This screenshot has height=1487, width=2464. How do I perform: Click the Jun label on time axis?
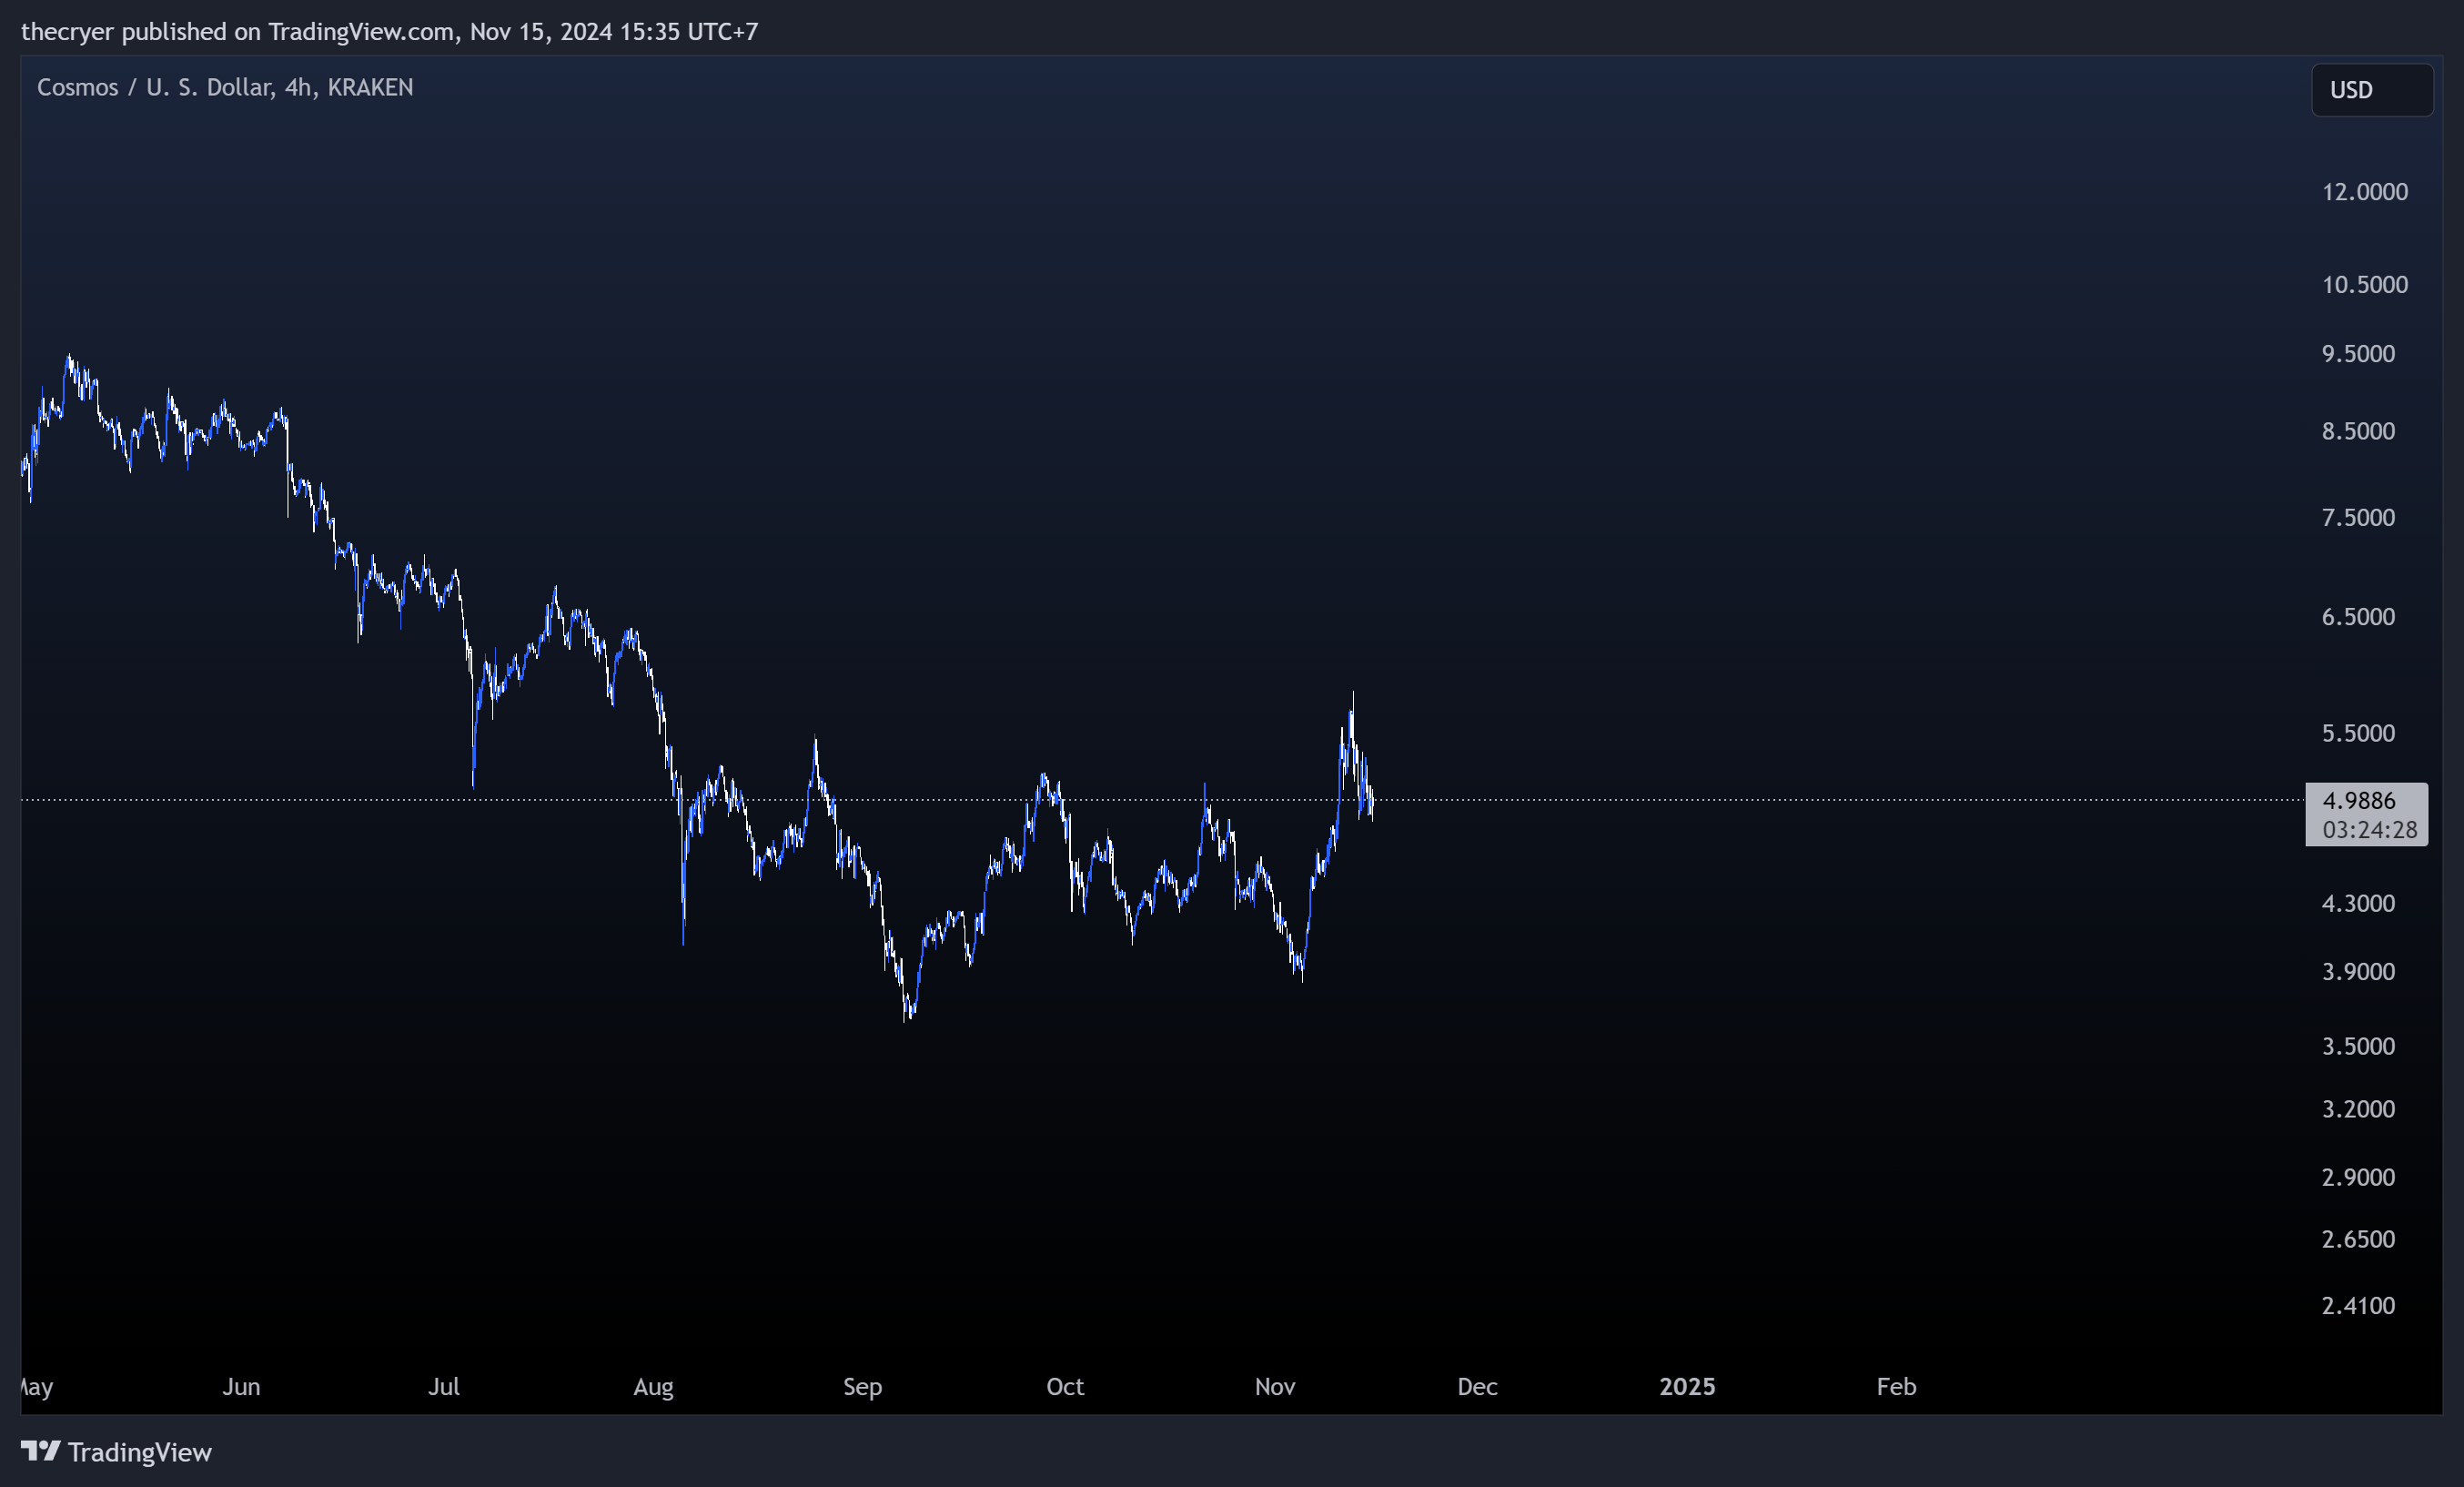tap(241, 1386)
